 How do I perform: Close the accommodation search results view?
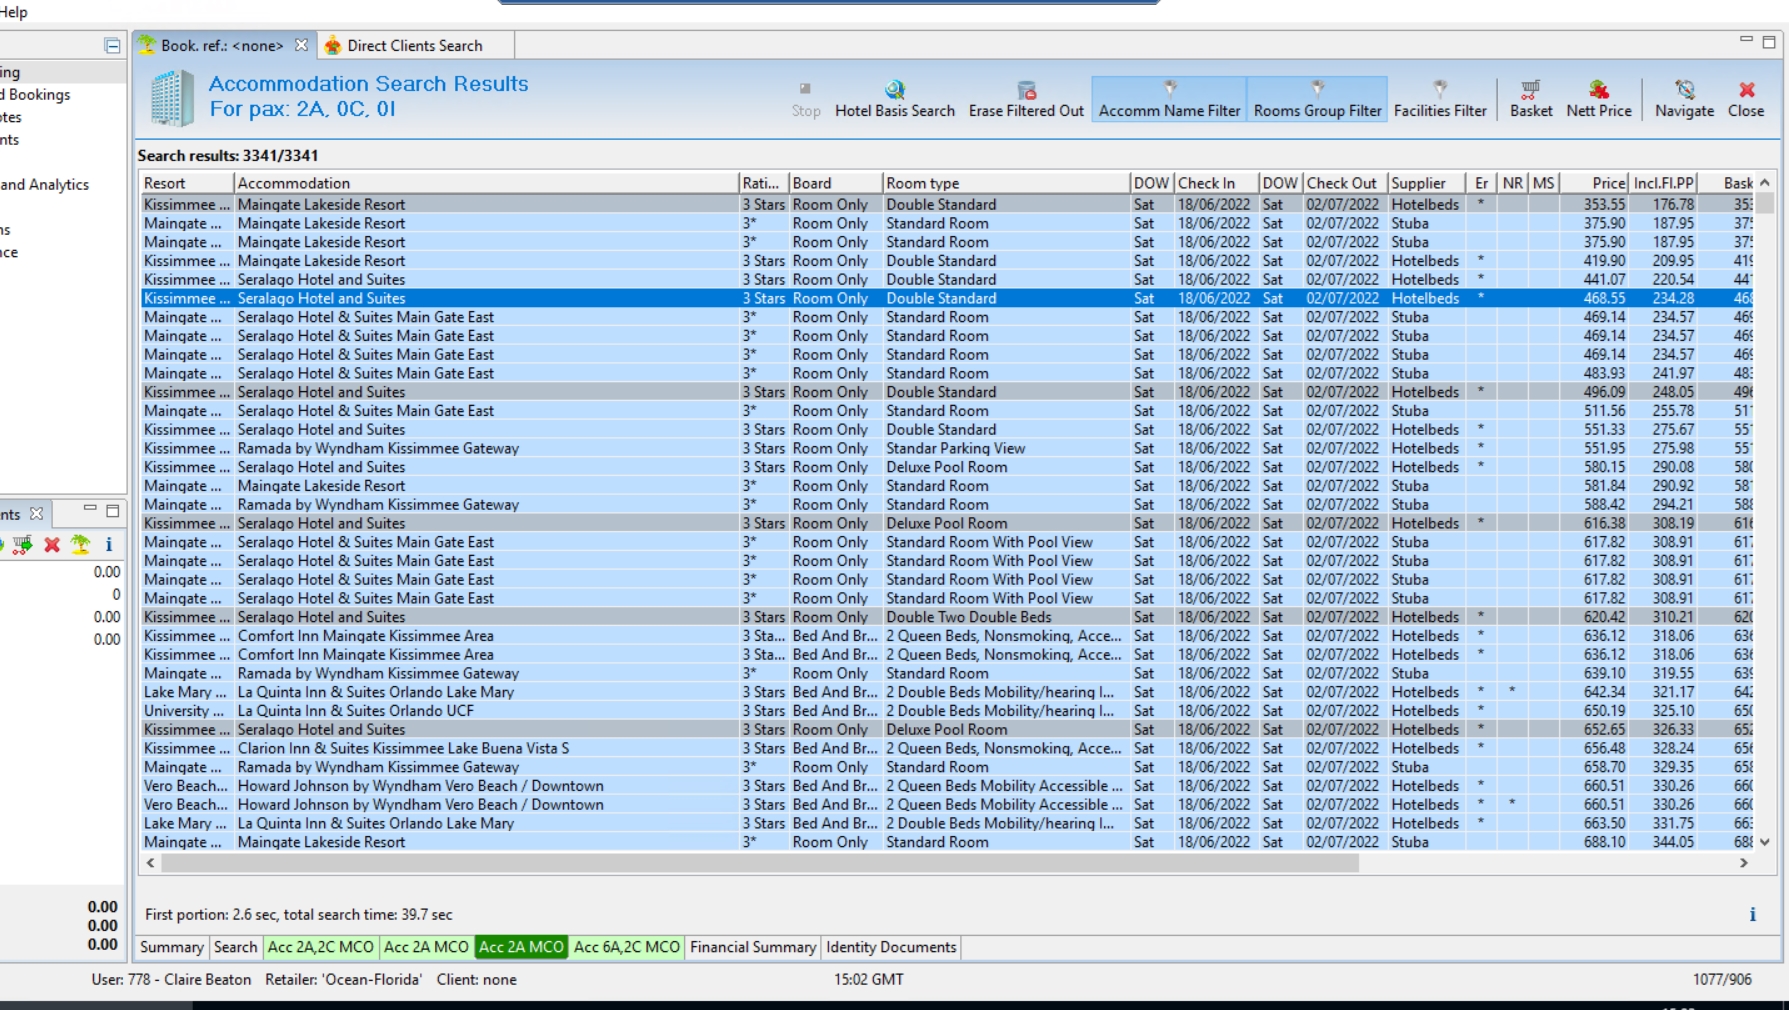pyautogui.click(x=1746, y=99)
